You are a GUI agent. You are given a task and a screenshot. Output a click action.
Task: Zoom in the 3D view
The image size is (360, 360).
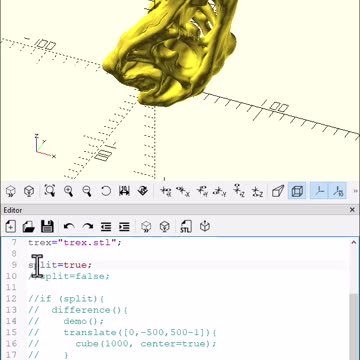68,191
